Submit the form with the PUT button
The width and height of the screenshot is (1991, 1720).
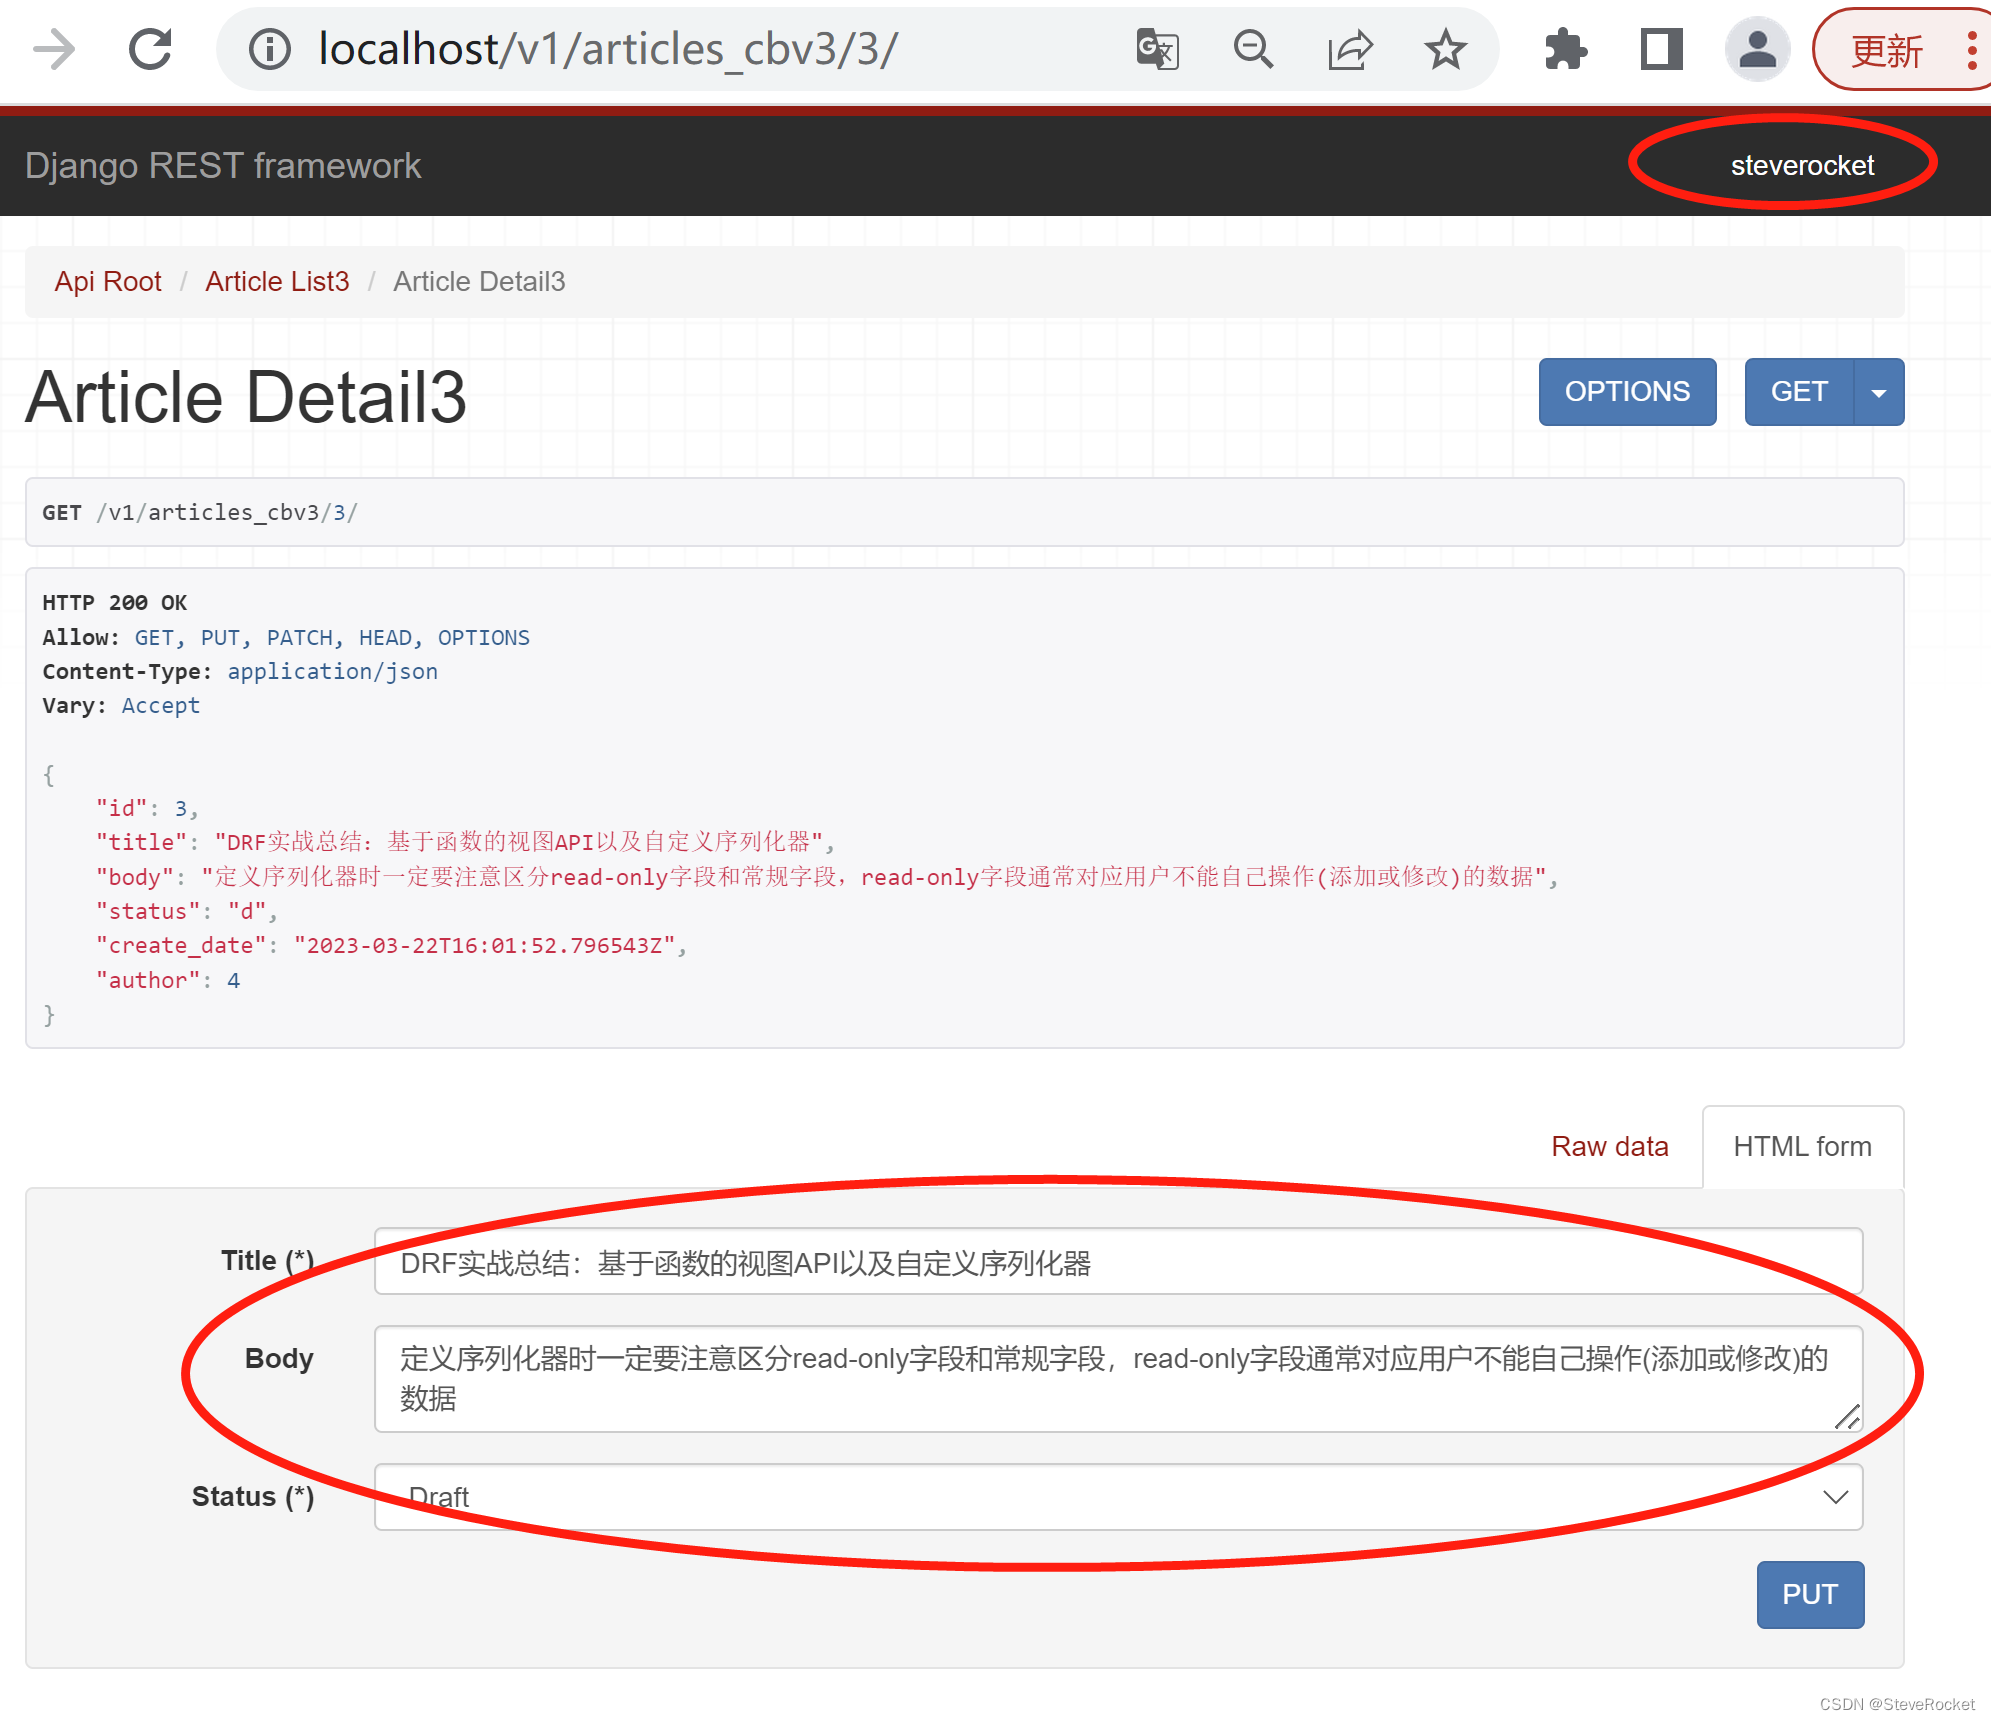(1810, 1595)
